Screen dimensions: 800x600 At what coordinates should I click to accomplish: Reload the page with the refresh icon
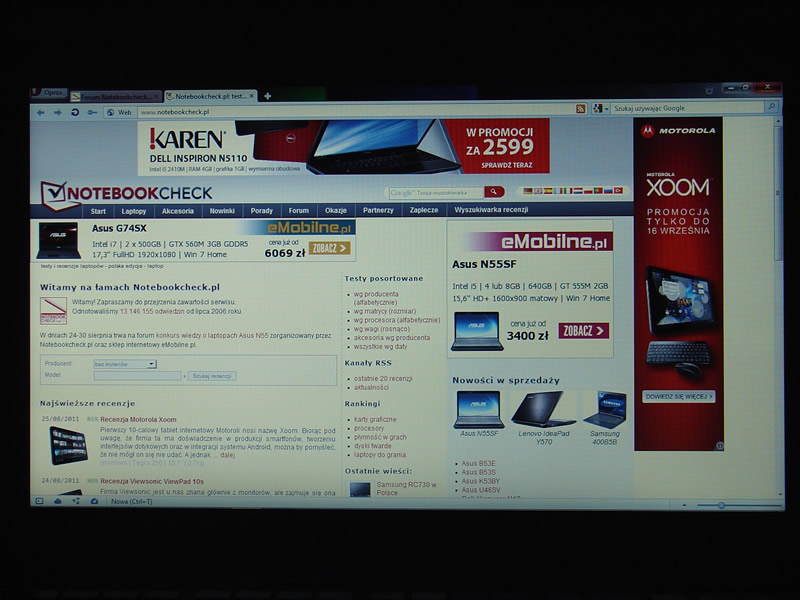point(75,112)
